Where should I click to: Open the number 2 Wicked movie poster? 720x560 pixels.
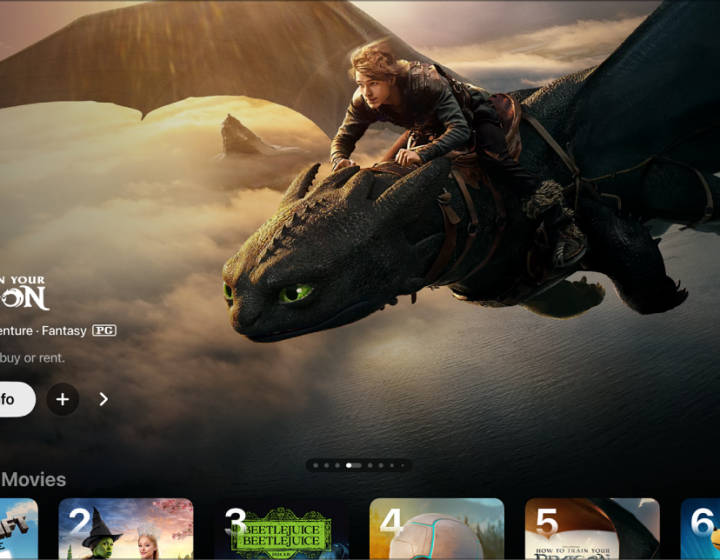pos(126,529)
